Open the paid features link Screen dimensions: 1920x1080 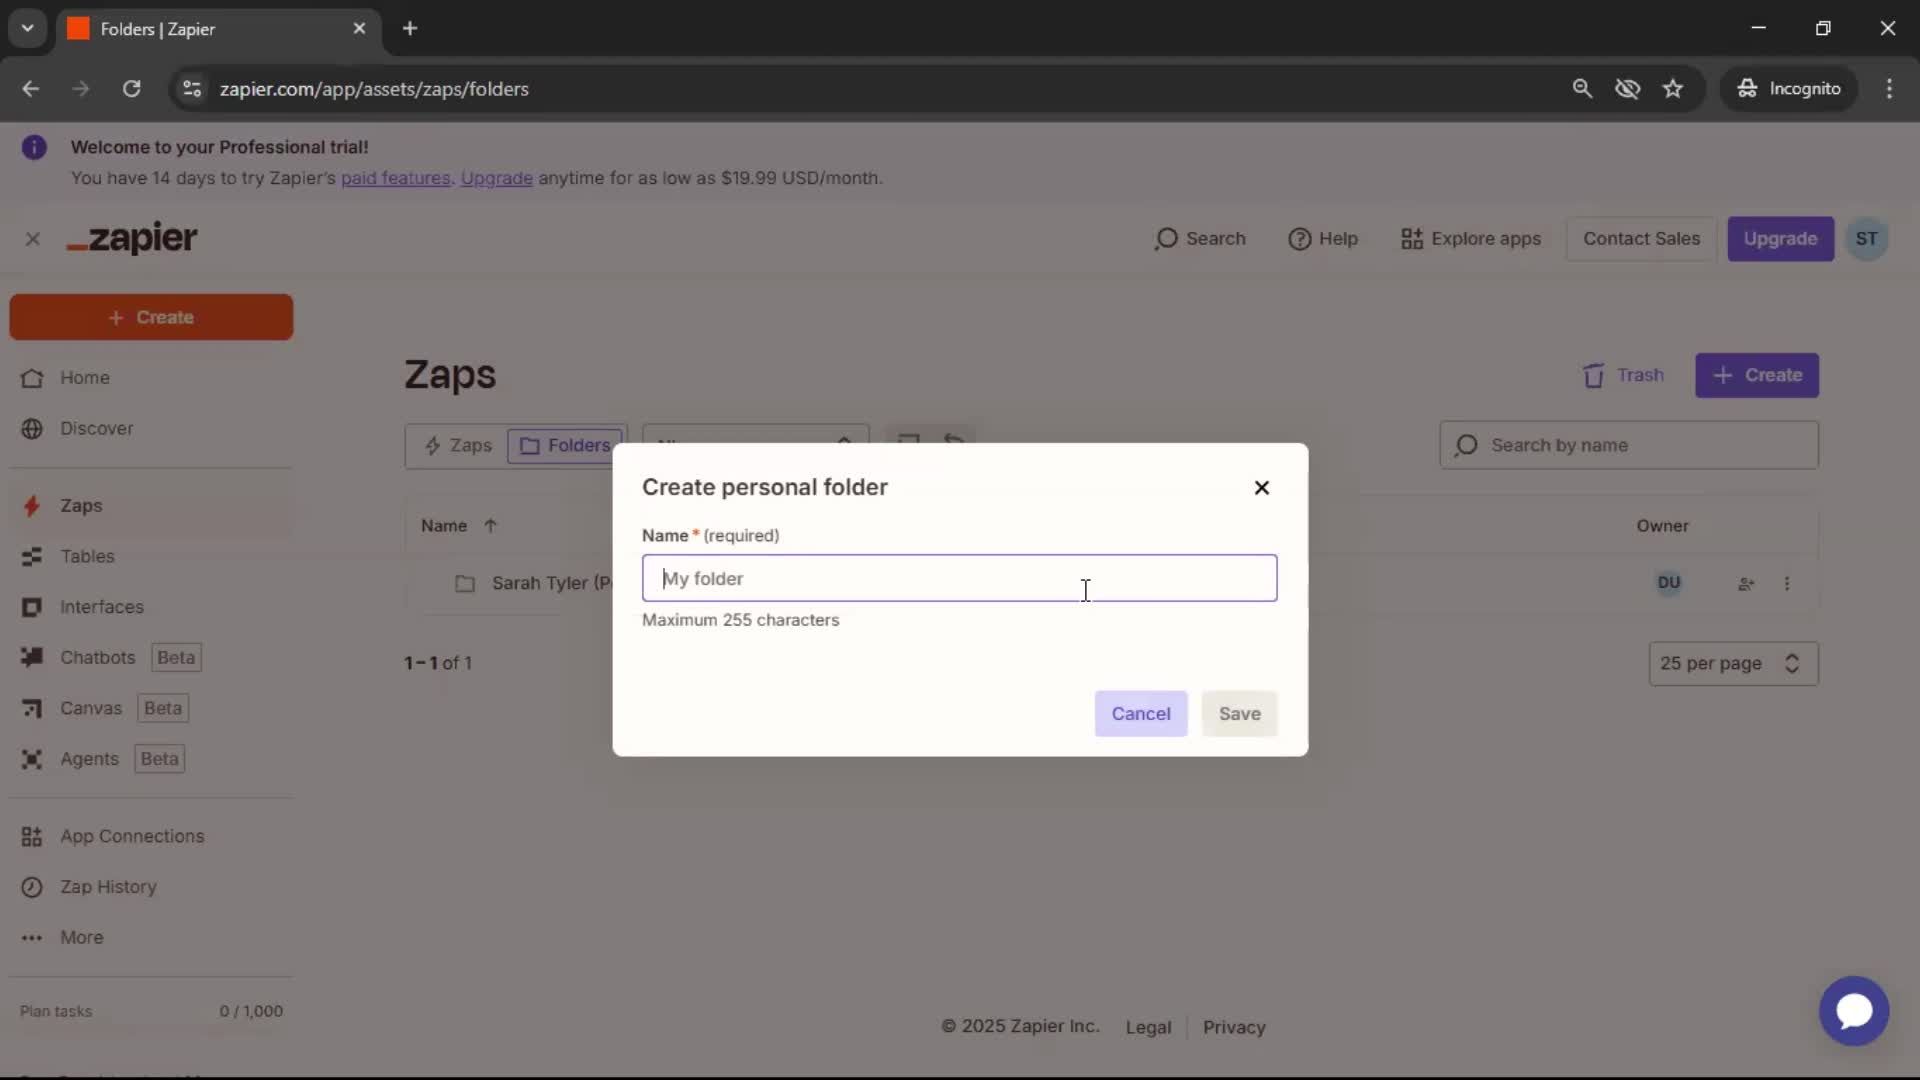[395, 178]
